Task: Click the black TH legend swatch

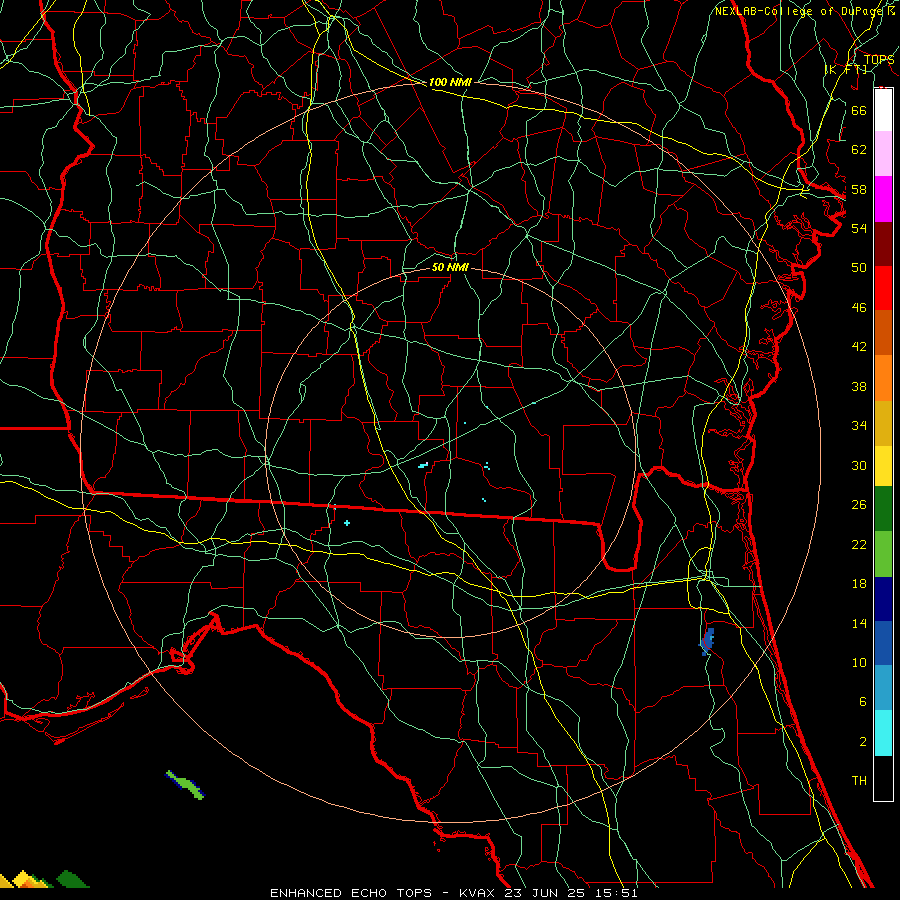Action: pos(883,778)
